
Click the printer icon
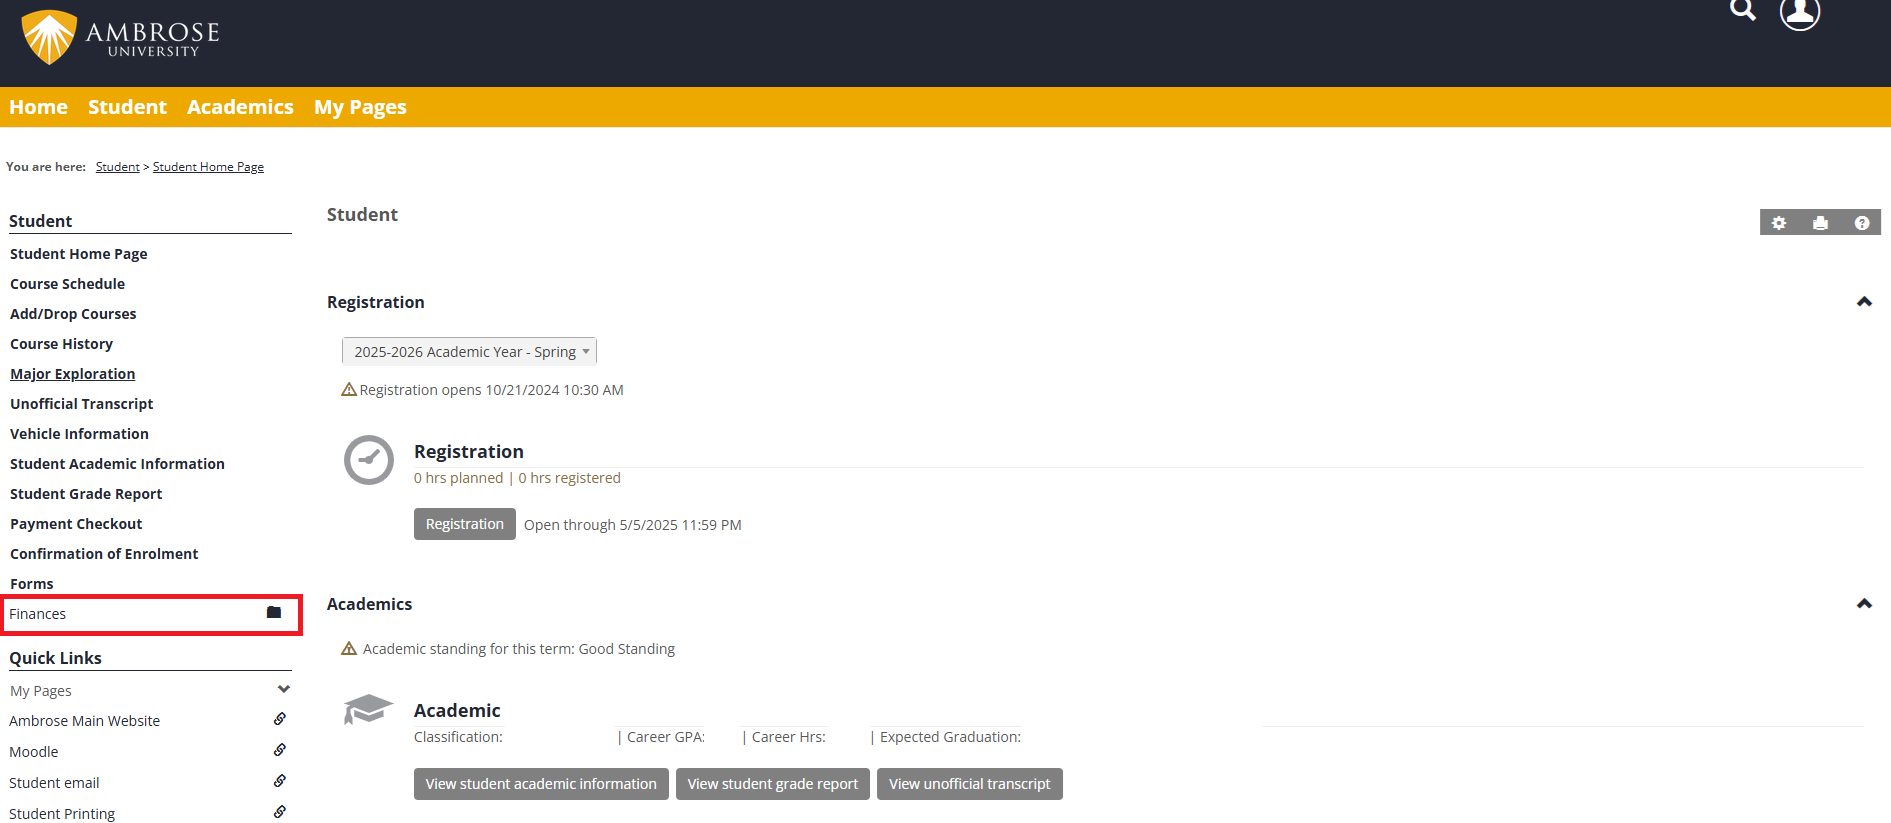coord(1820,223)
